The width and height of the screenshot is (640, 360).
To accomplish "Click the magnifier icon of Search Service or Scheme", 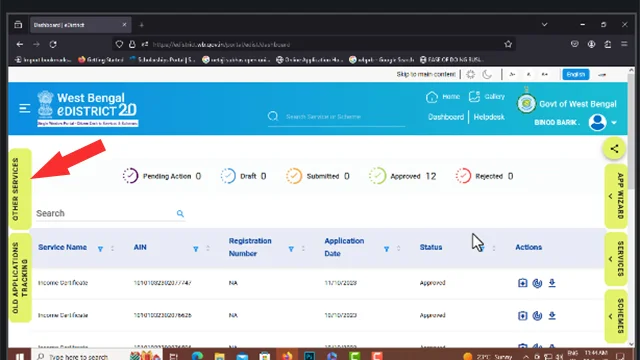I will tap(273, 117).
